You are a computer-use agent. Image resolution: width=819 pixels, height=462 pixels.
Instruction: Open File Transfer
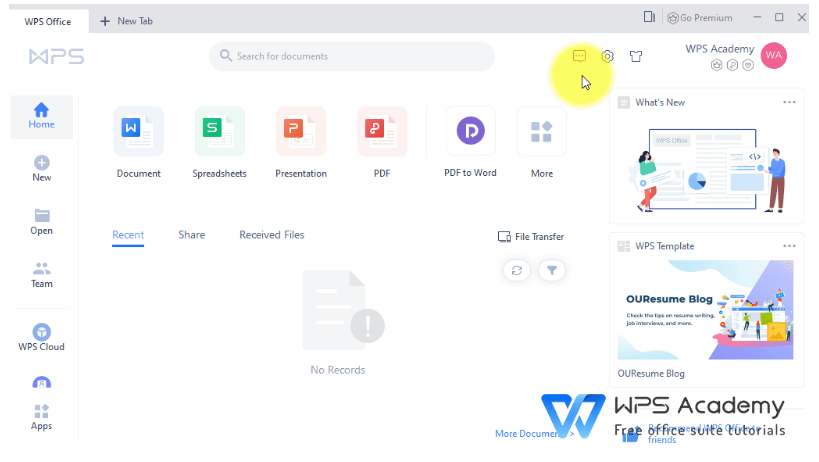[x=531, y=236]
